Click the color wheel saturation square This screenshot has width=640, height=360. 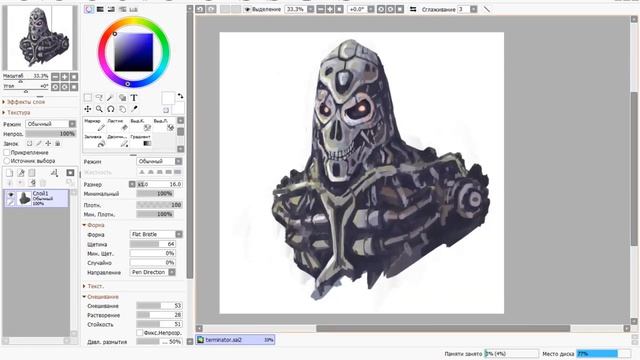pyautogui.click(x=133, y=53)
